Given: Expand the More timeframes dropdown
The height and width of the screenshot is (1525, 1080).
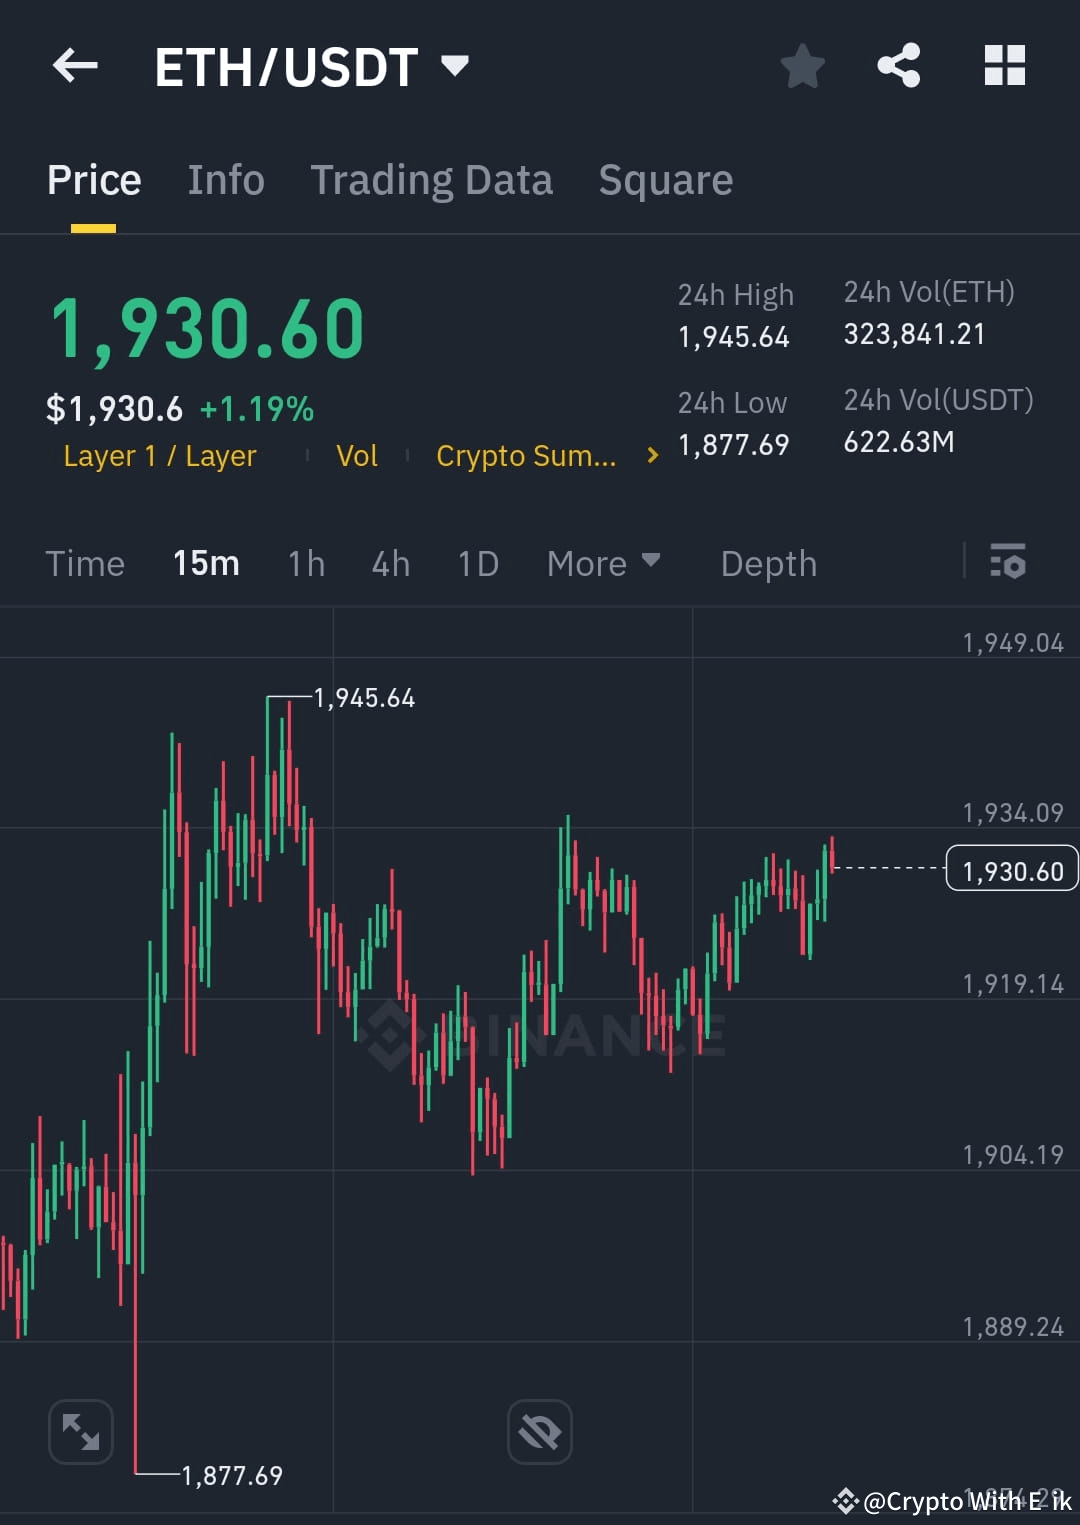Looking at the screenshot, I should pos(603,563).
